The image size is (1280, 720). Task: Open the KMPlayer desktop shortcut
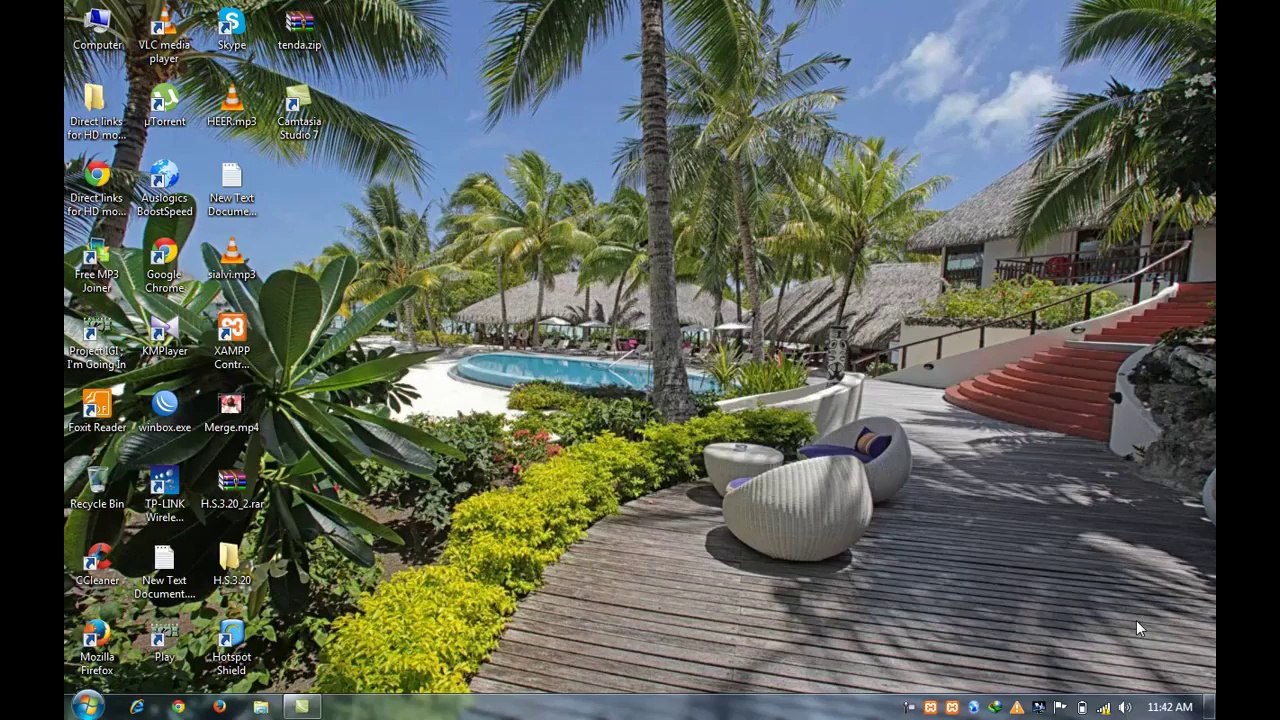tap(164, 336)
